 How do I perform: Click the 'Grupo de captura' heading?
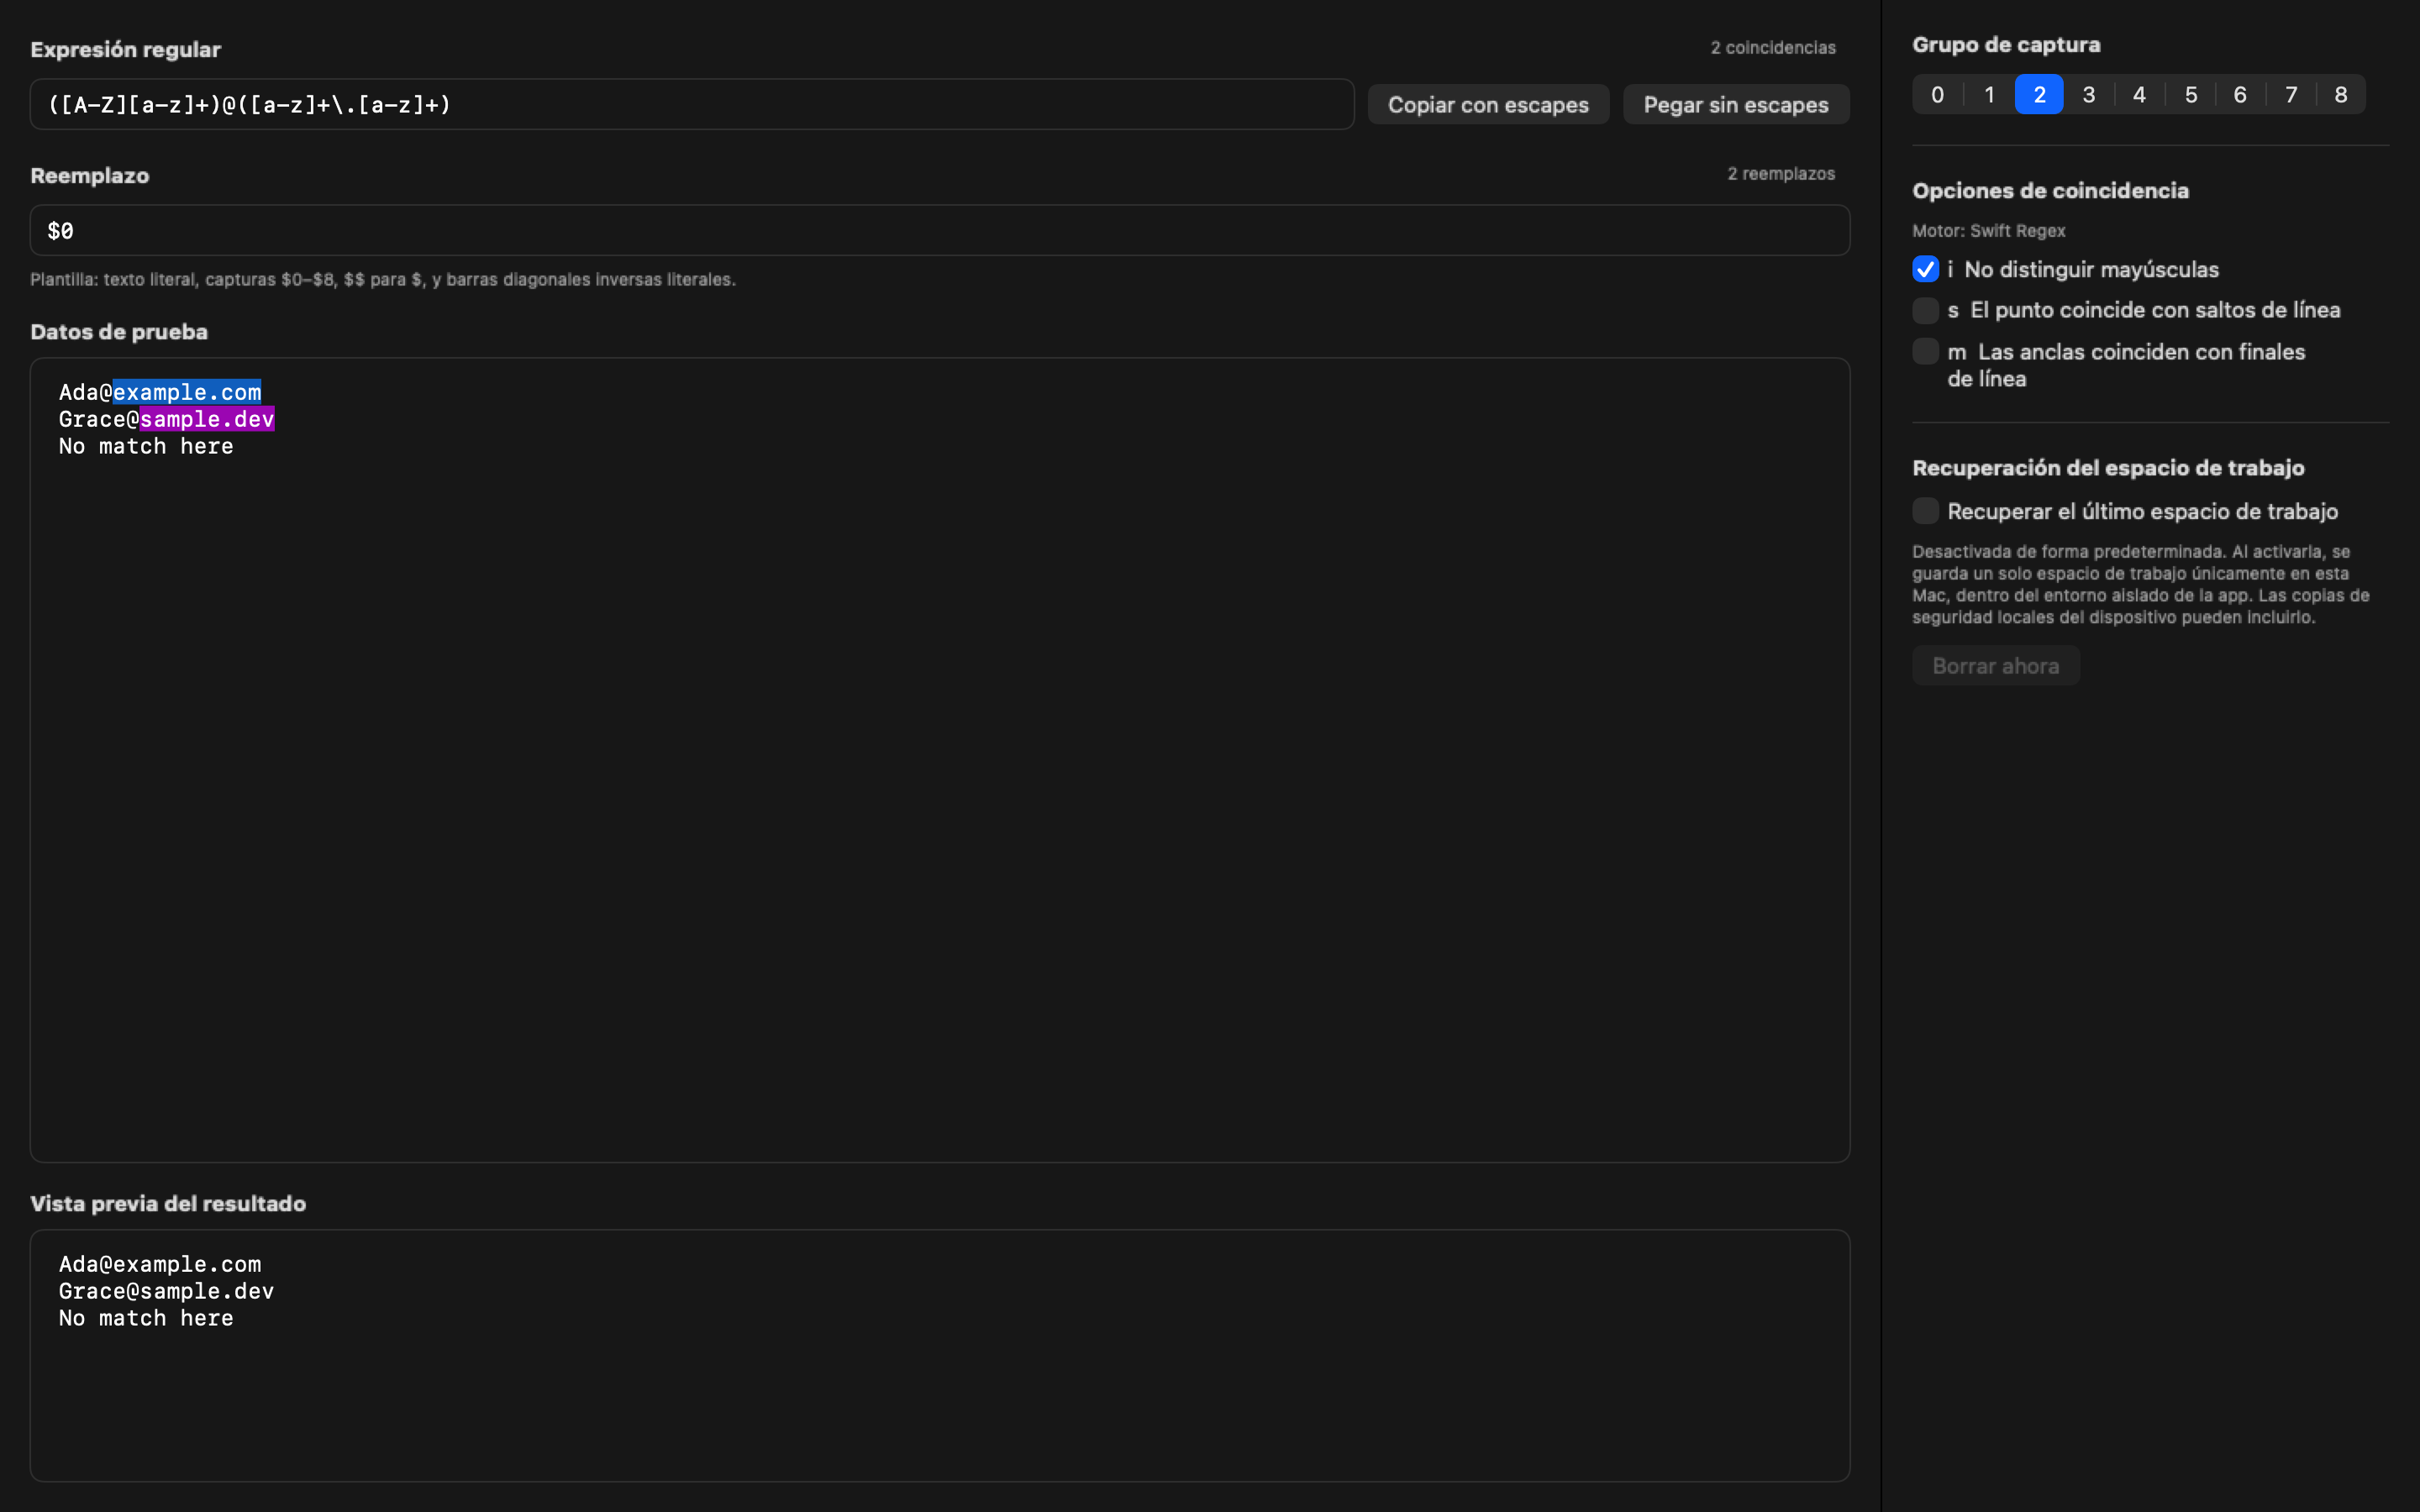(x=2006, y=45)
